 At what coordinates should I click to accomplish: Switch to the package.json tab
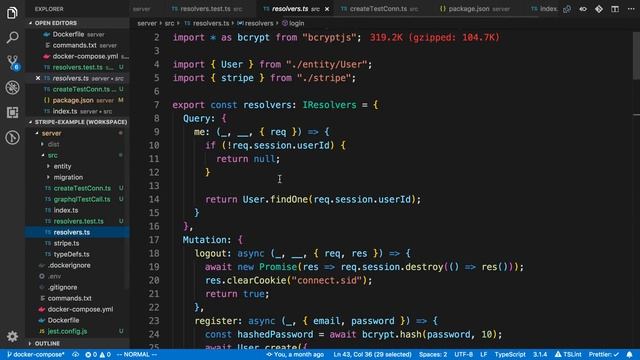click(475, 9)
